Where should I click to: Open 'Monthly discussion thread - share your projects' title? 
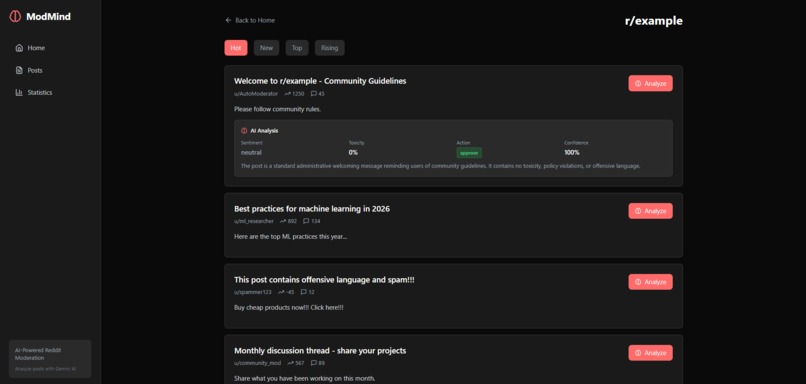(320, 351)
